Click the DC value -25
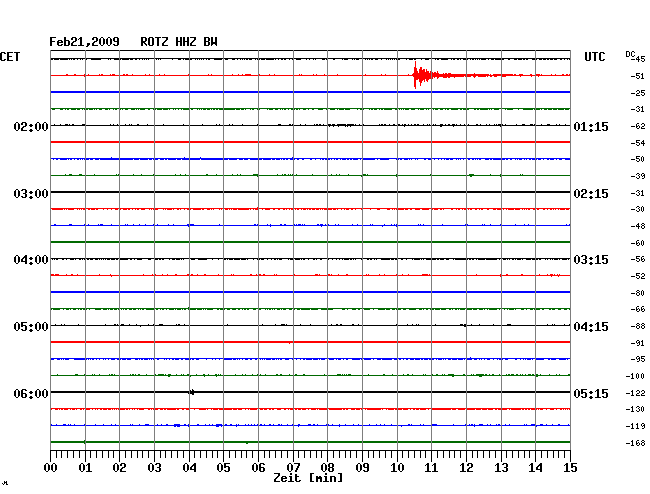Screen dimensions: 650x494 click(x=638, y=93)
